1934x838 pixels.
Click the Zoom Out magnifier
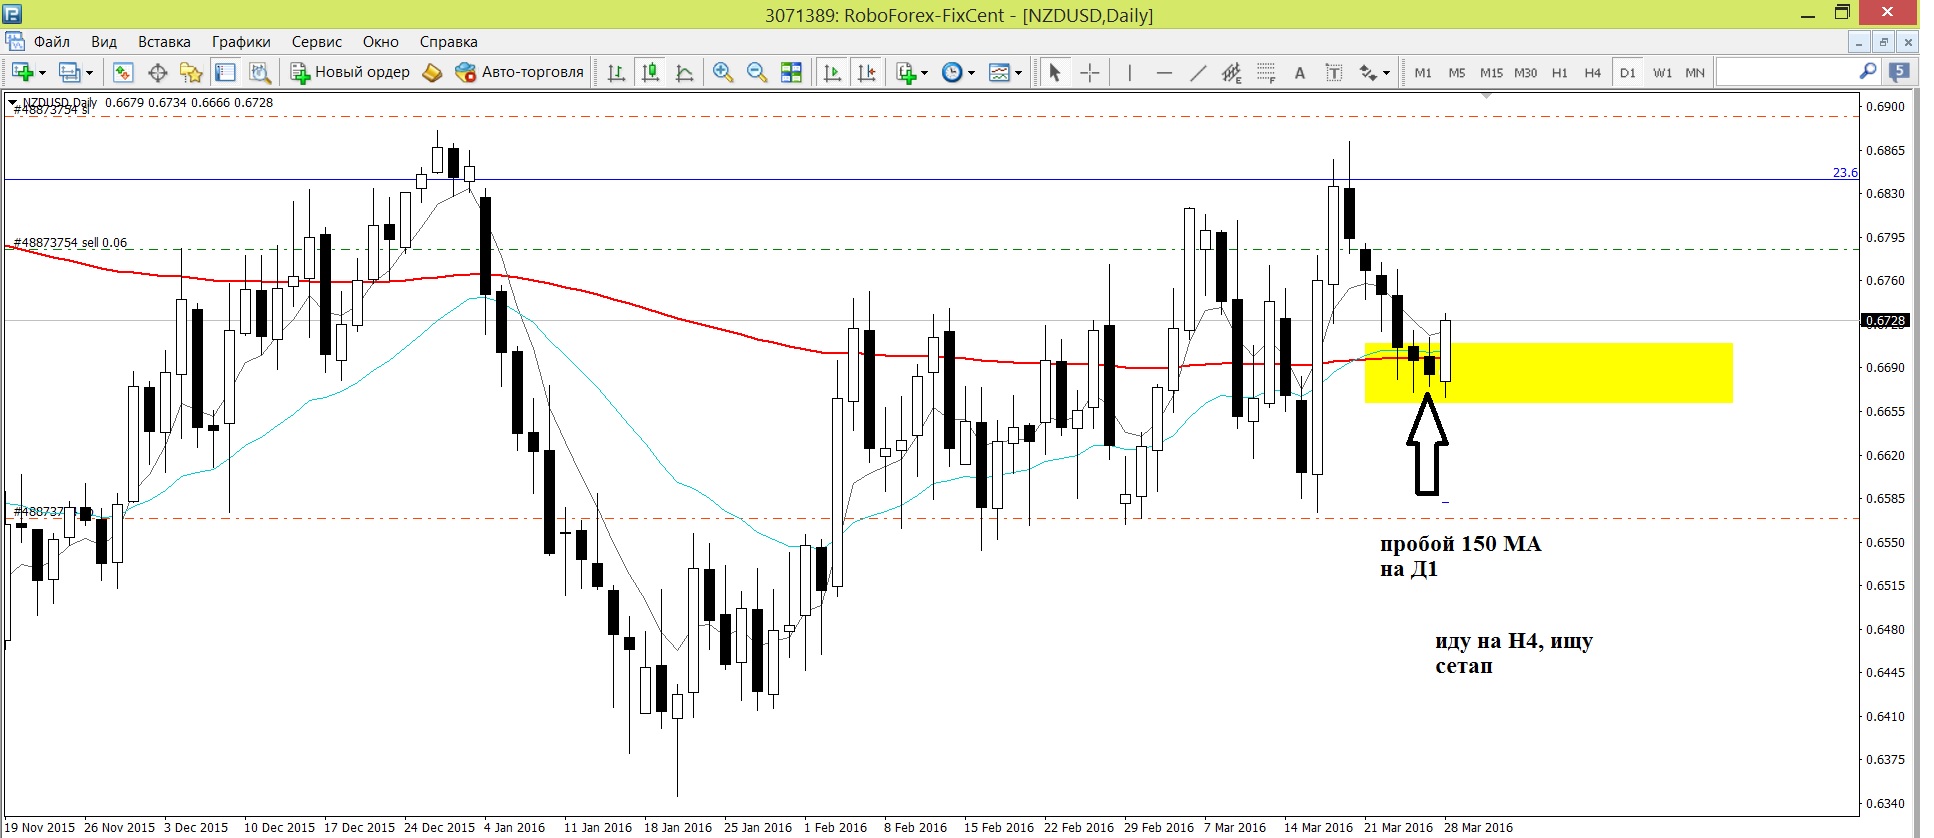click(757, 72)
